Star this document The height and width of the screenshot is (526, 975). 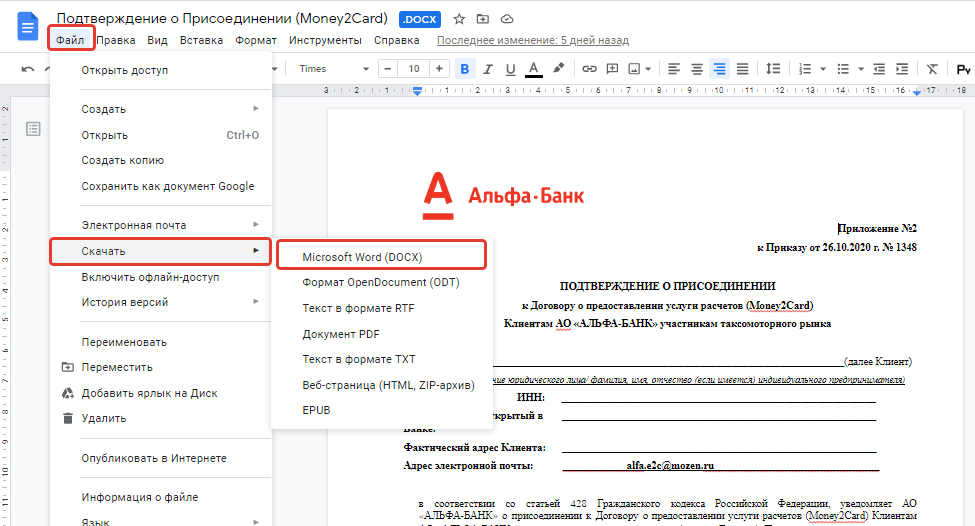[x=459, y=19]
